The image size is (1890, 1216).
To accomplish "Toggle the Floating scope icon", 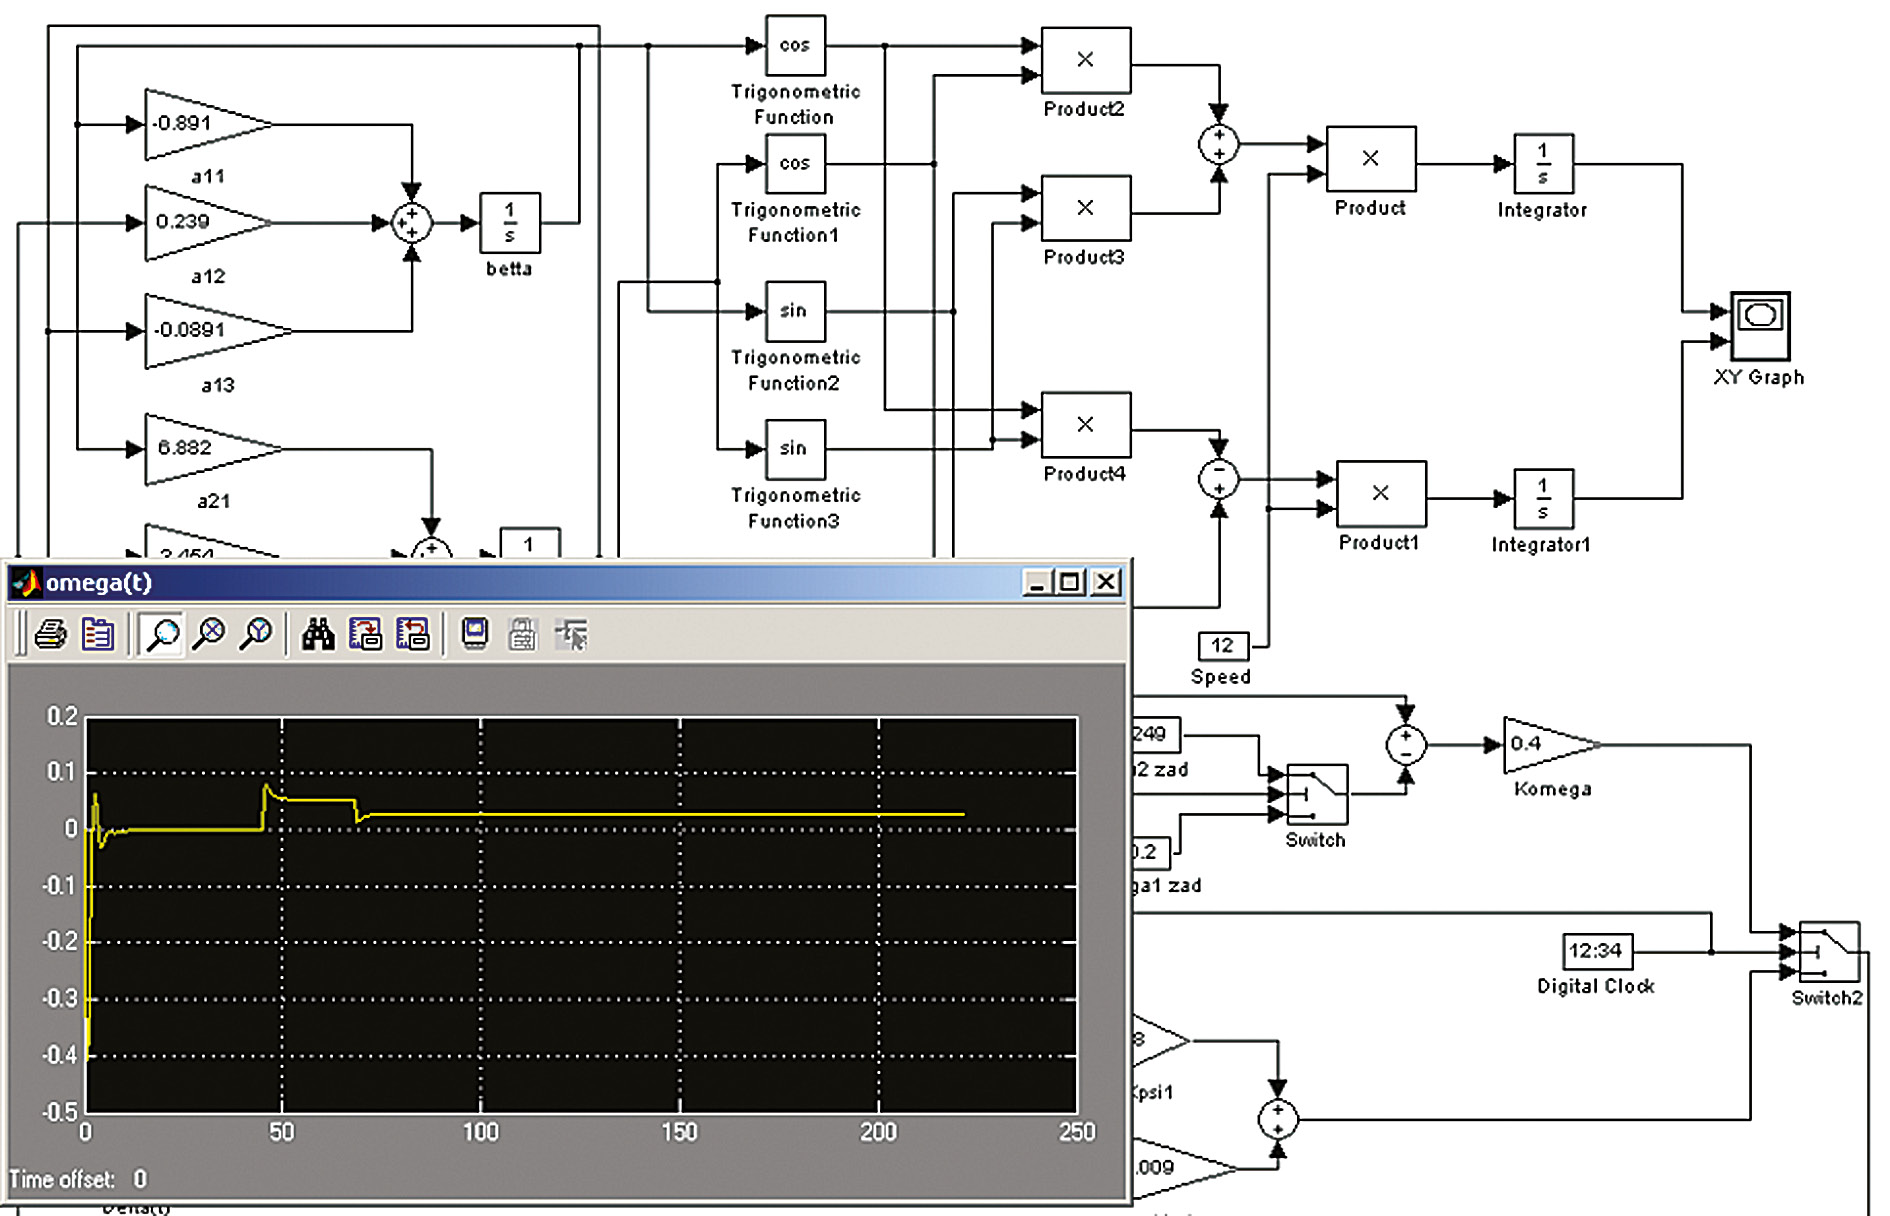I will click(x=475, y=634).
